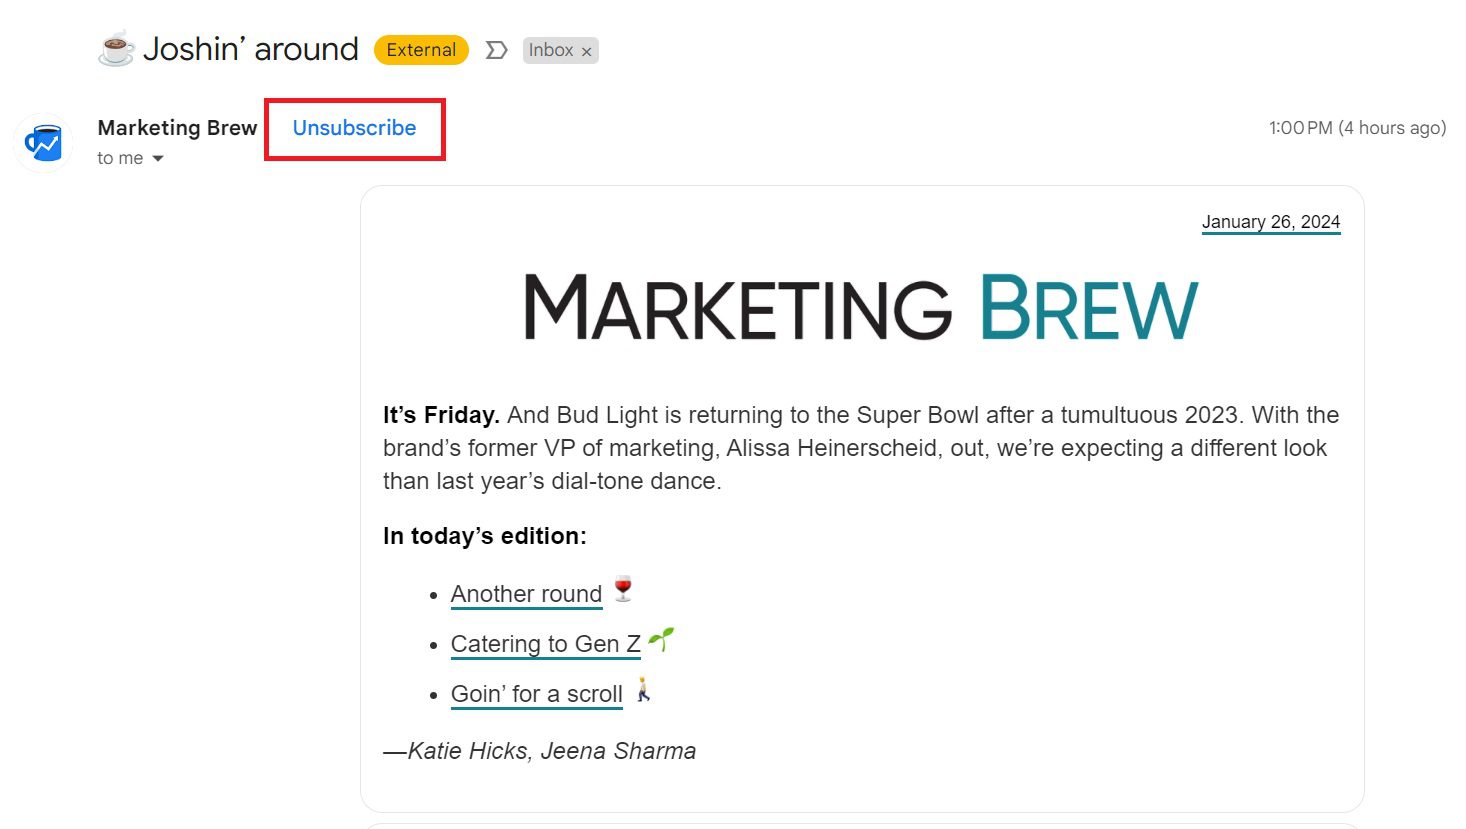Image resolution: width=1466 pixels, height=829 pixels.
Task: Click the Marketing Brew sender name
Action: point(177,128)
